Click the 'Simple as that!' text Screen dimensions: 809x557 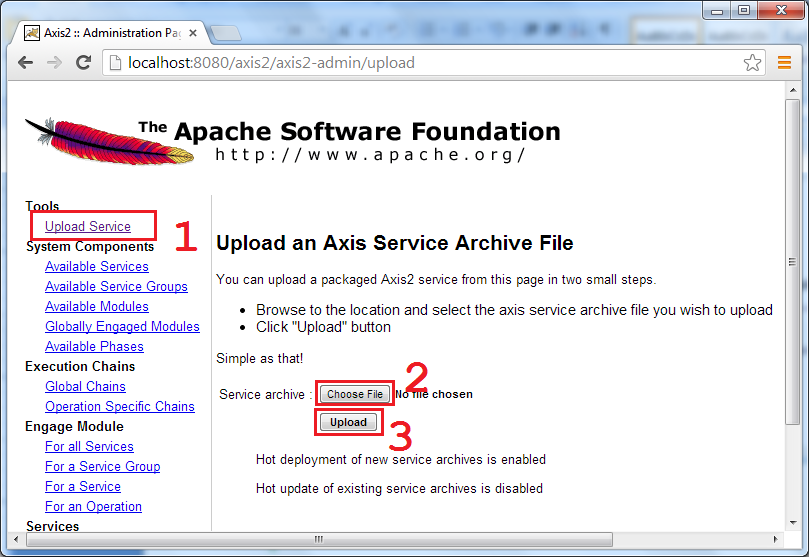click(260, 358)
